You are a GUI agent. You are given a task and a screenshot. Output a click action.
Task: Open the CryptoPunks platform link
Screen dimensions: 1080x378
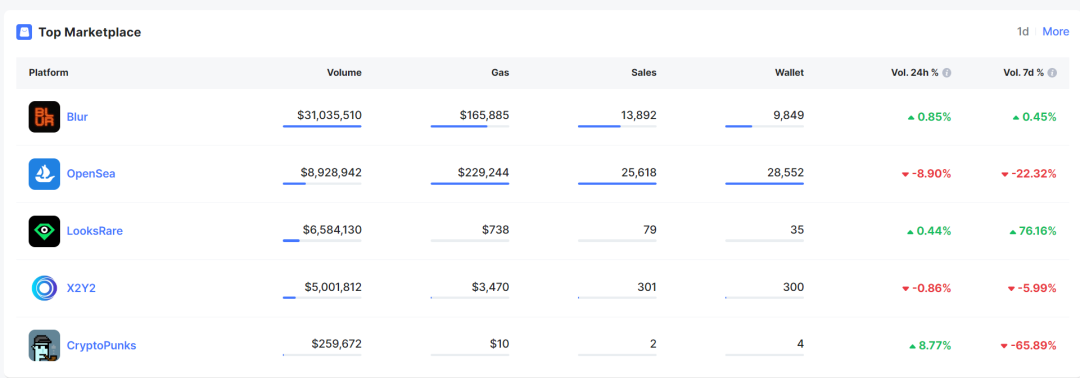click(x=101, y=346)
